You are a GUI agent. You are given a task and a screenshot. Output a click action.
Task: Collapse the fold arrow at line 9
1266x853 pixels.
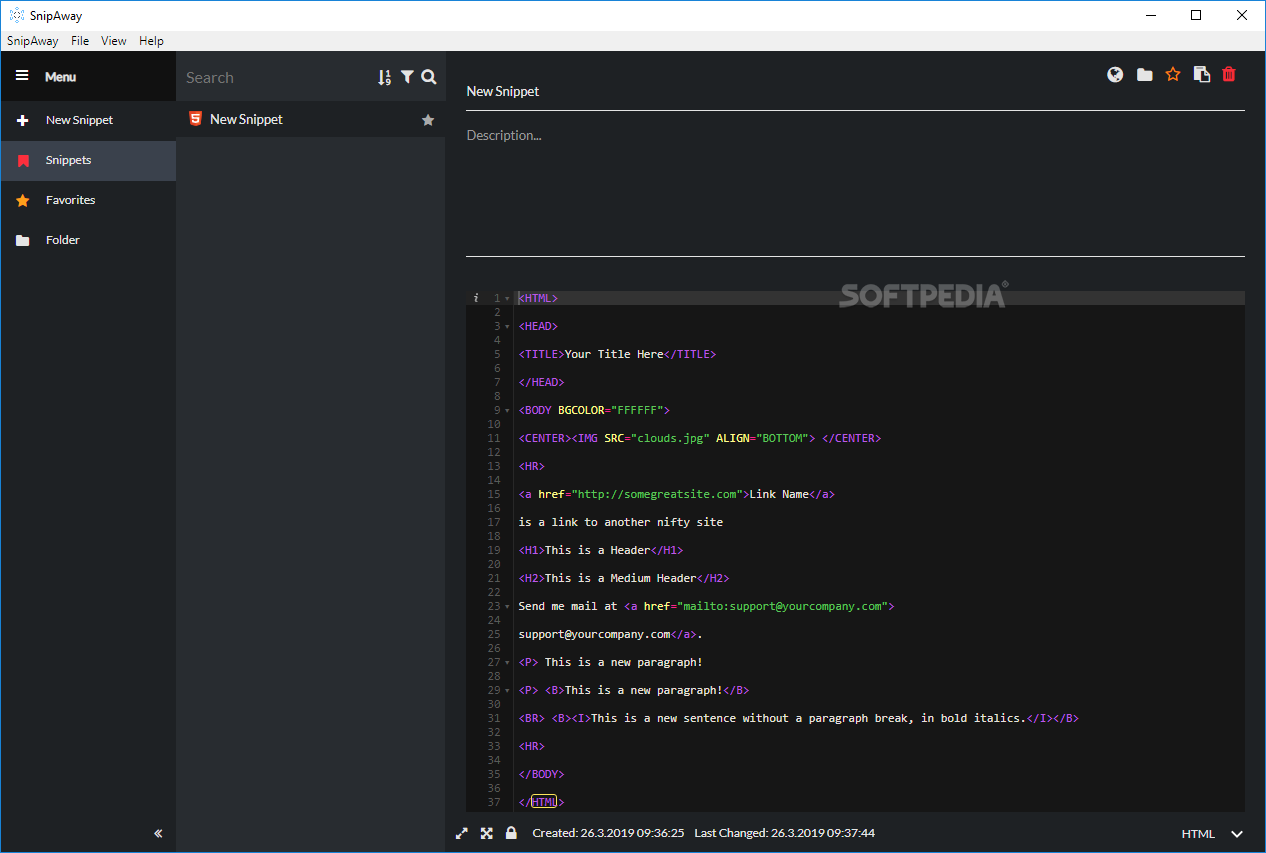pyautogui.click(x=508, y=411)
